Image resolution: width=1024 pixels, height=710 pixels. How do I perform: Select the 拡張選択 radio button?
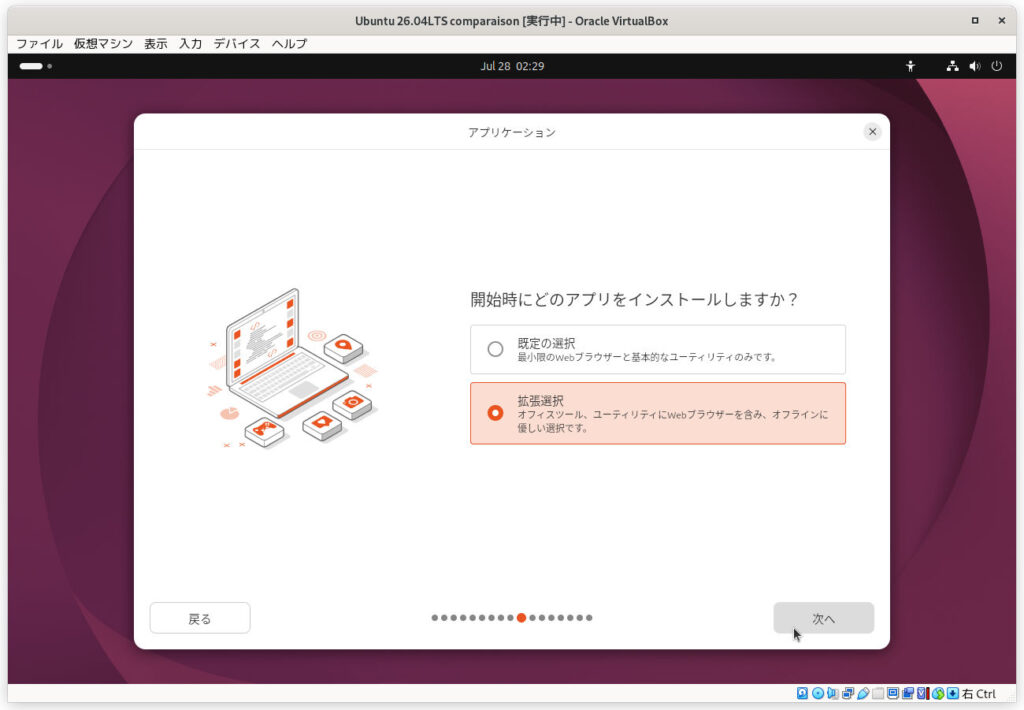tap(495, 413)
